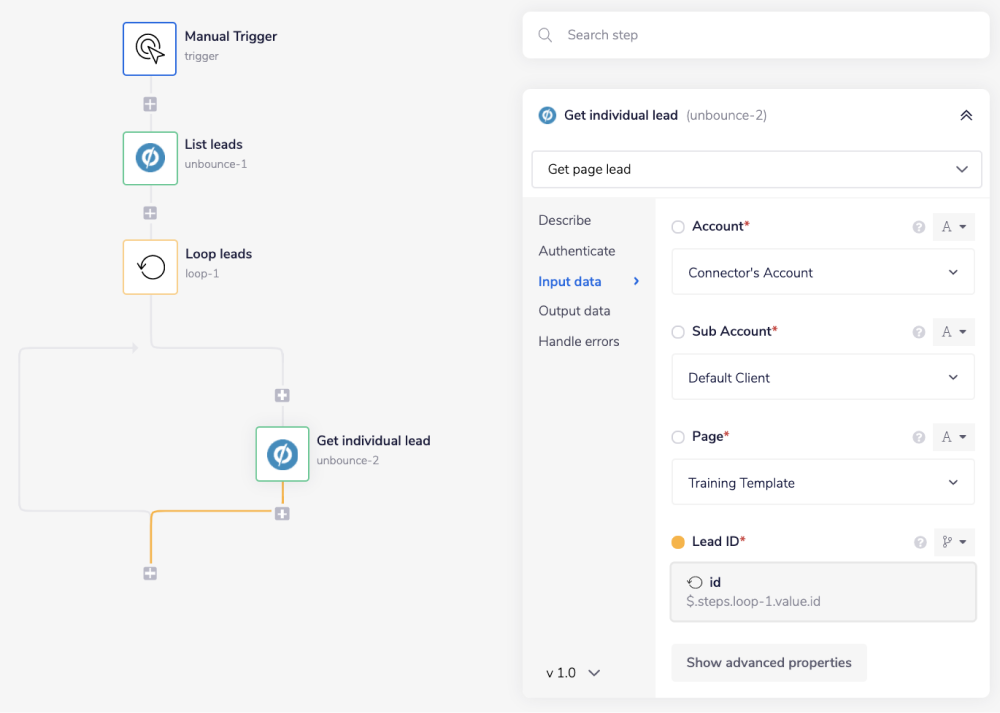Collapse the Get individual lead panel
This screenshot has height=713, width=1000.
966,115
